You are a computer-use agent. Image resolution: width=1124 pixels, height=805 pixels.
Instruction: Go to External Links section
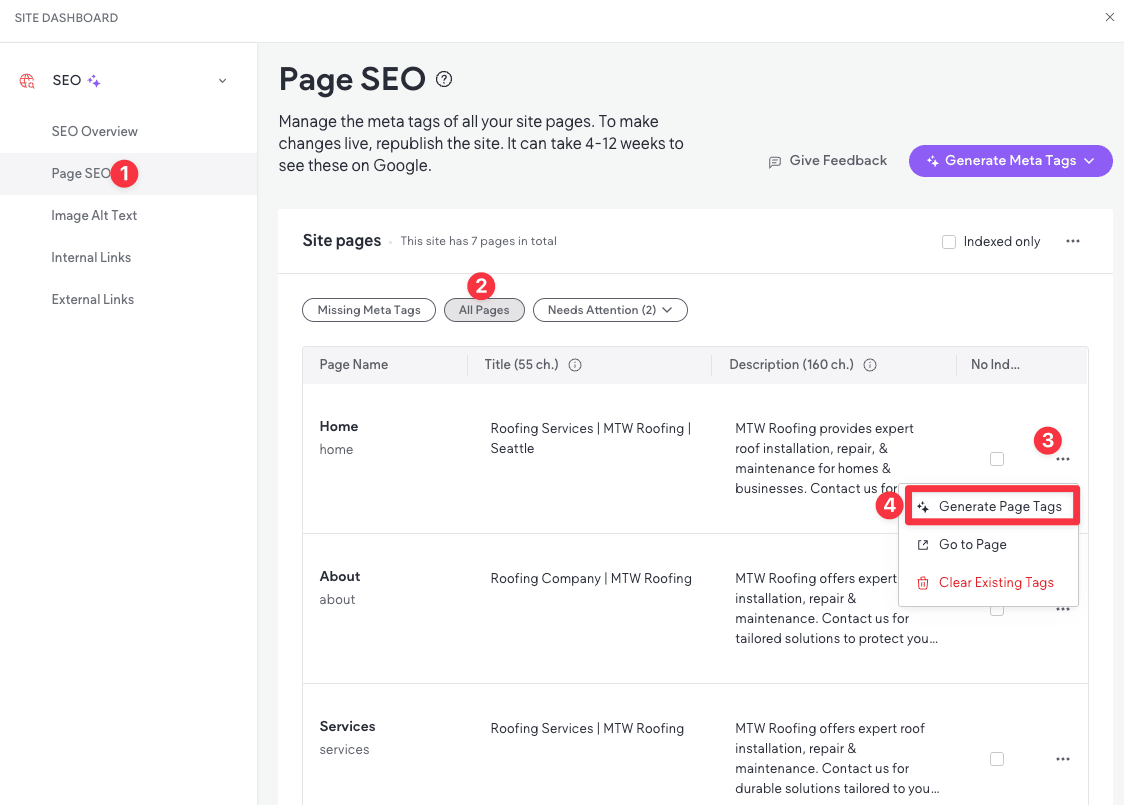[x=92, y=299]
